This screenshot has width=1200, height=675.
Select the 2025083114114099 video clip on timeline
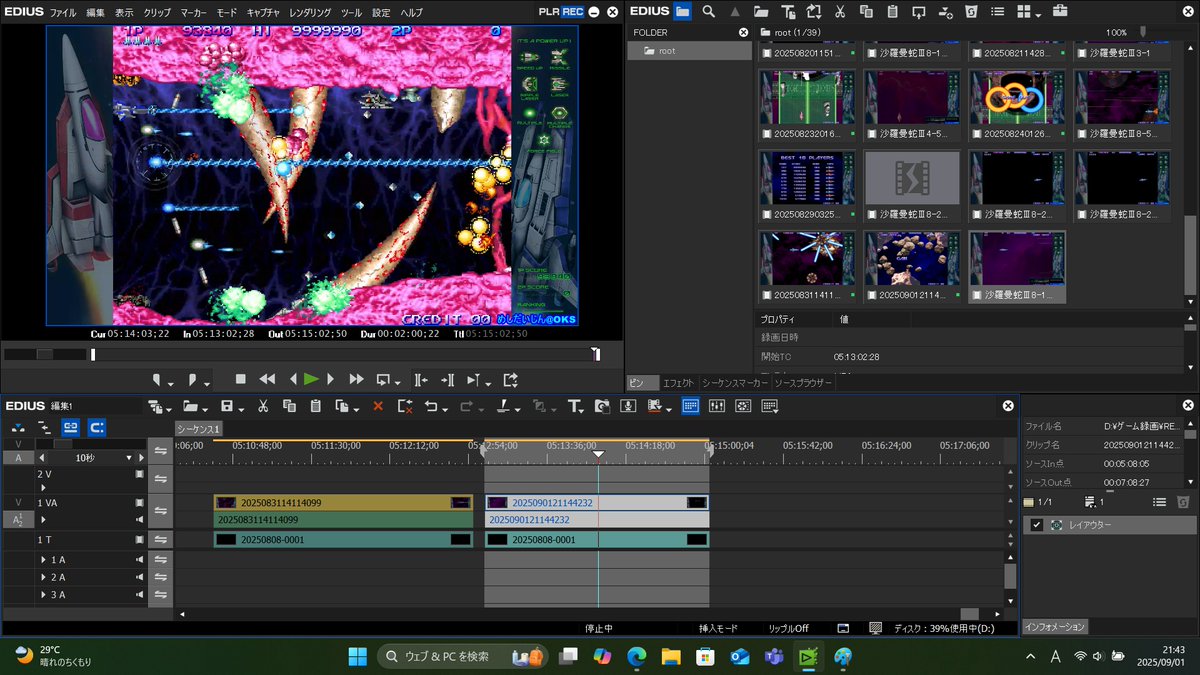coord(343,502)
